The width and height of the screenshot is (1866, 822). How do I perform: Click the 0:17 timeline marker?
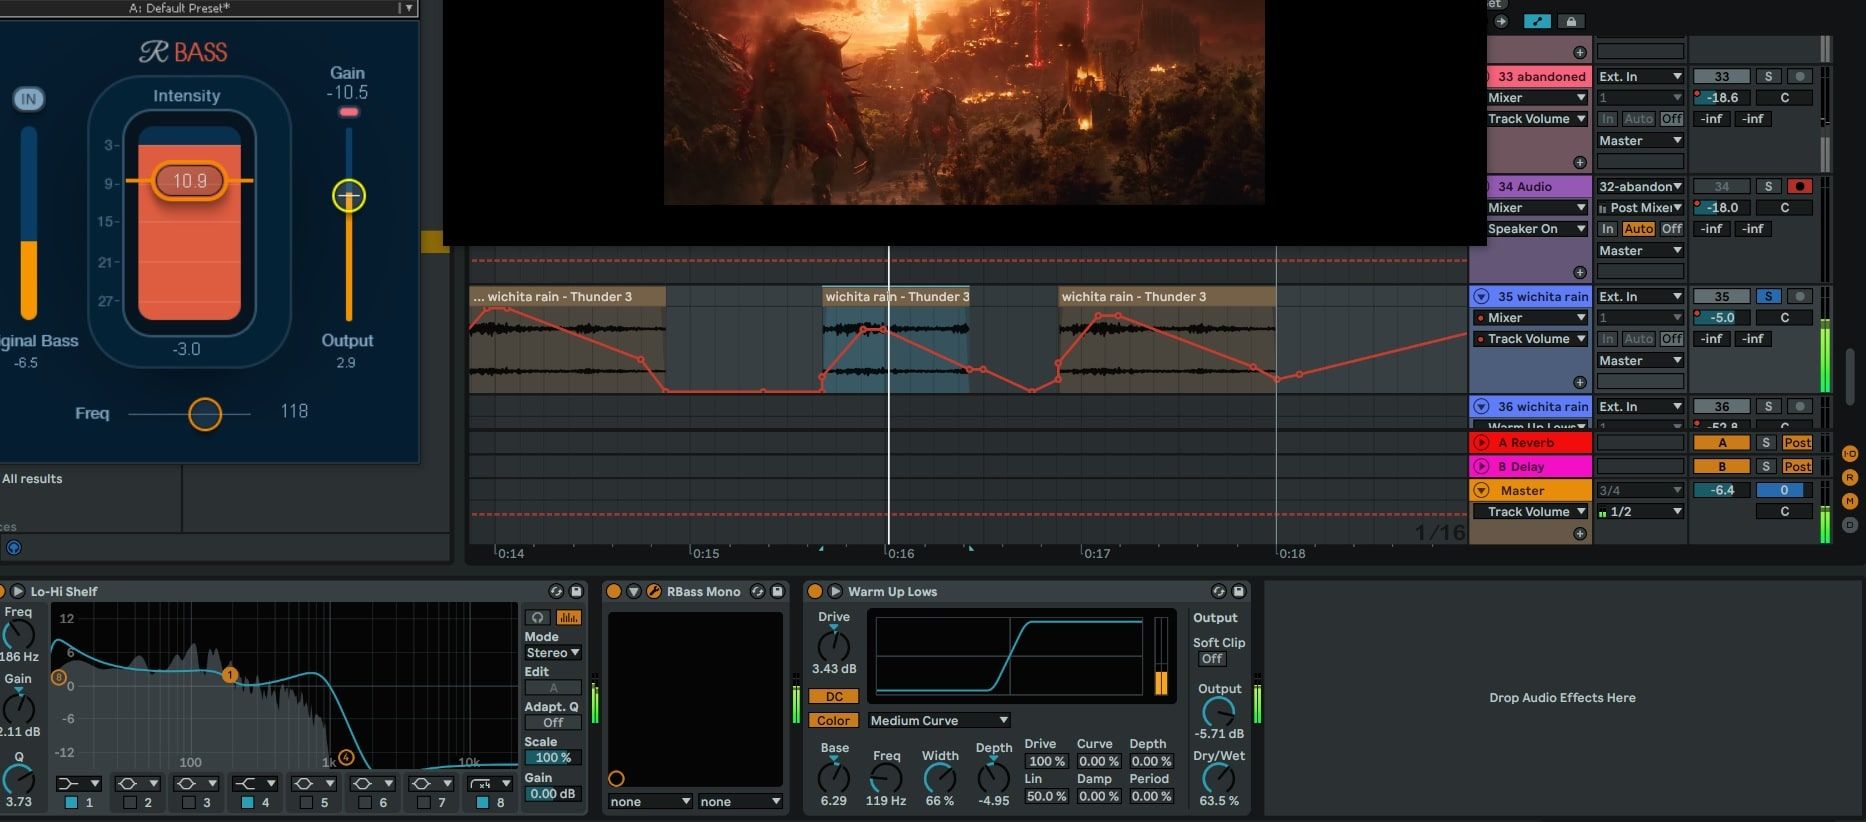1097,553
